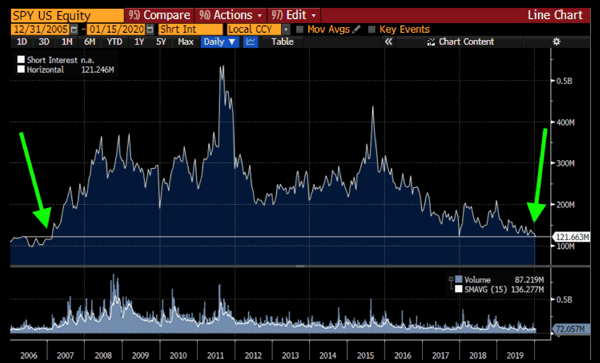Toggle the Short Interest series checkbox

tap(21, 60)
